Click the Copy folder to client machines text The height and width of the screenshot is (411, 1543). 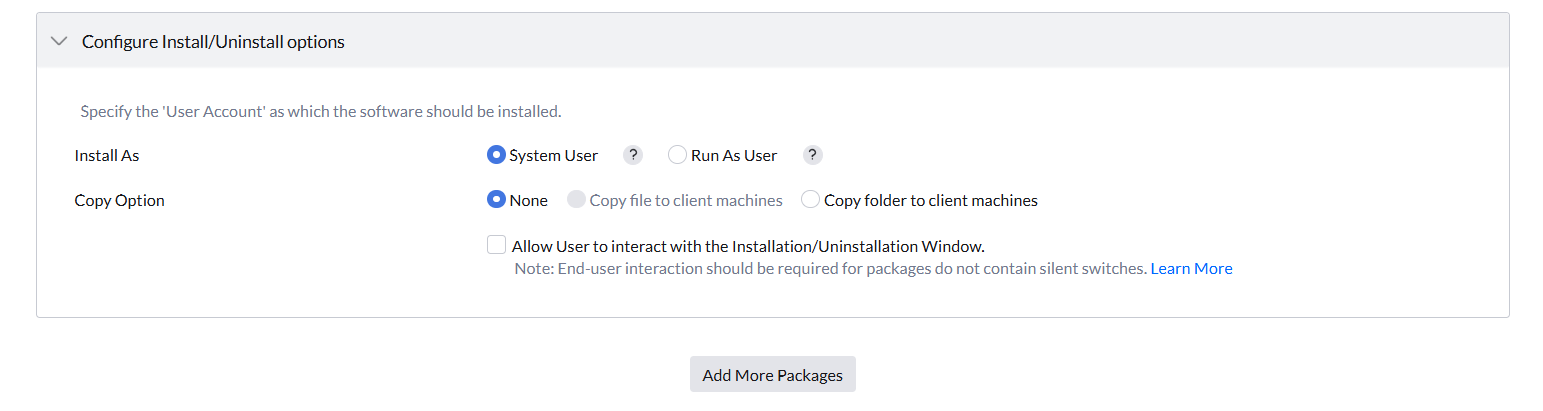[x=930, y=200]
